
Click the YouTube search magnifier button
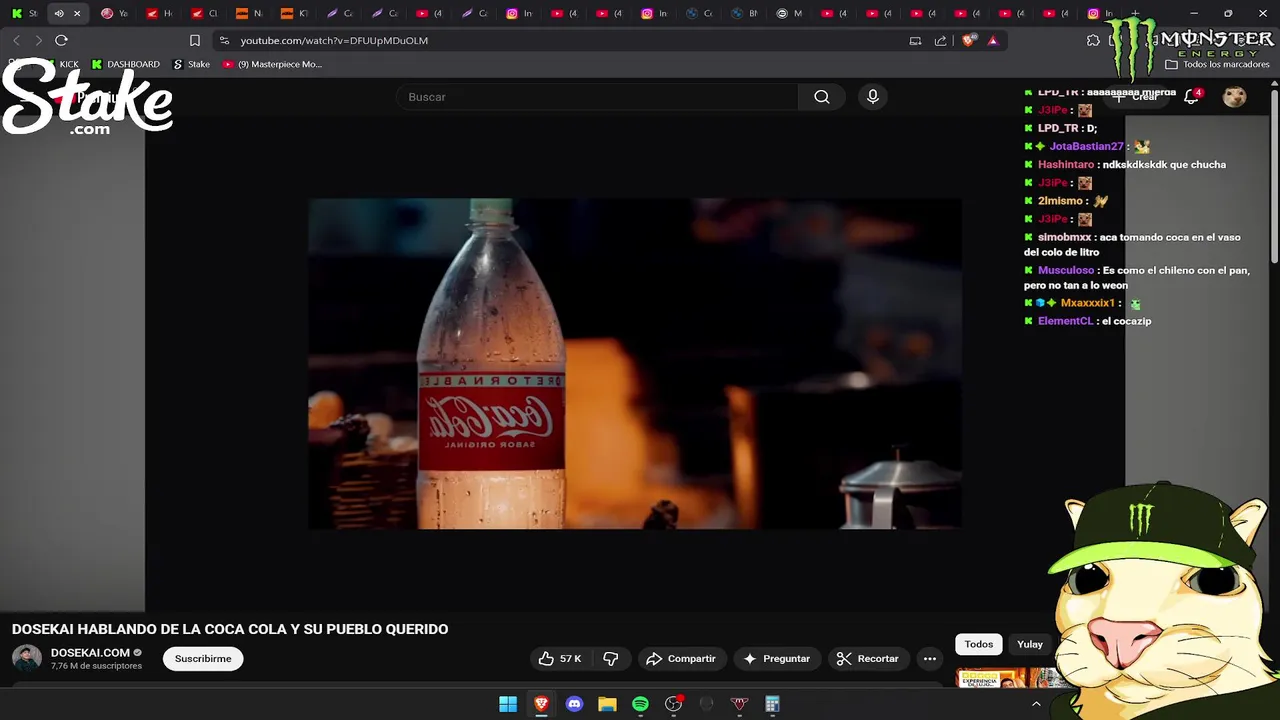tap(822, 97)
